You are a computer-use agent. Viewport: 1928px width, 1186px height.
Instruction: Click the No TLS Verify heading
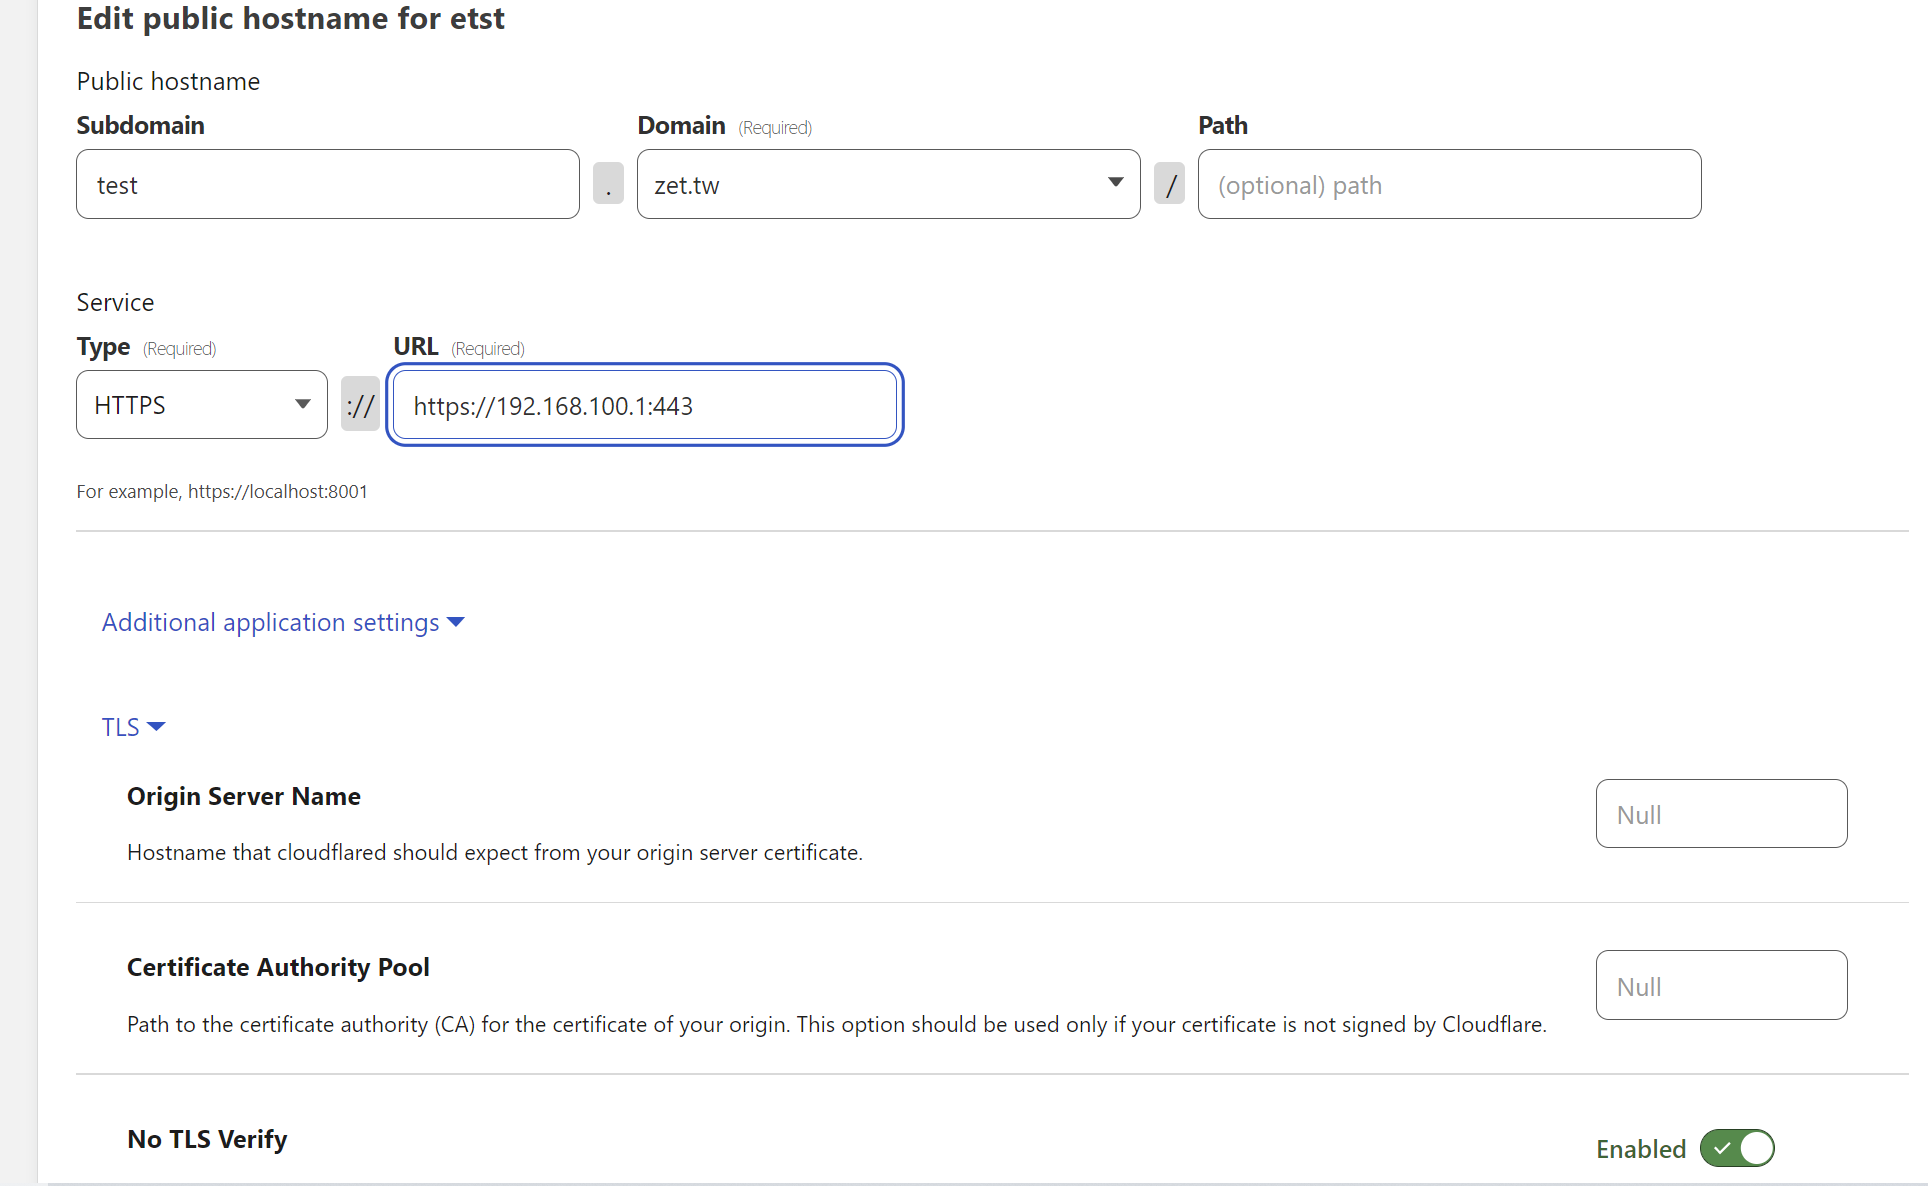(x=207, y=1139)
